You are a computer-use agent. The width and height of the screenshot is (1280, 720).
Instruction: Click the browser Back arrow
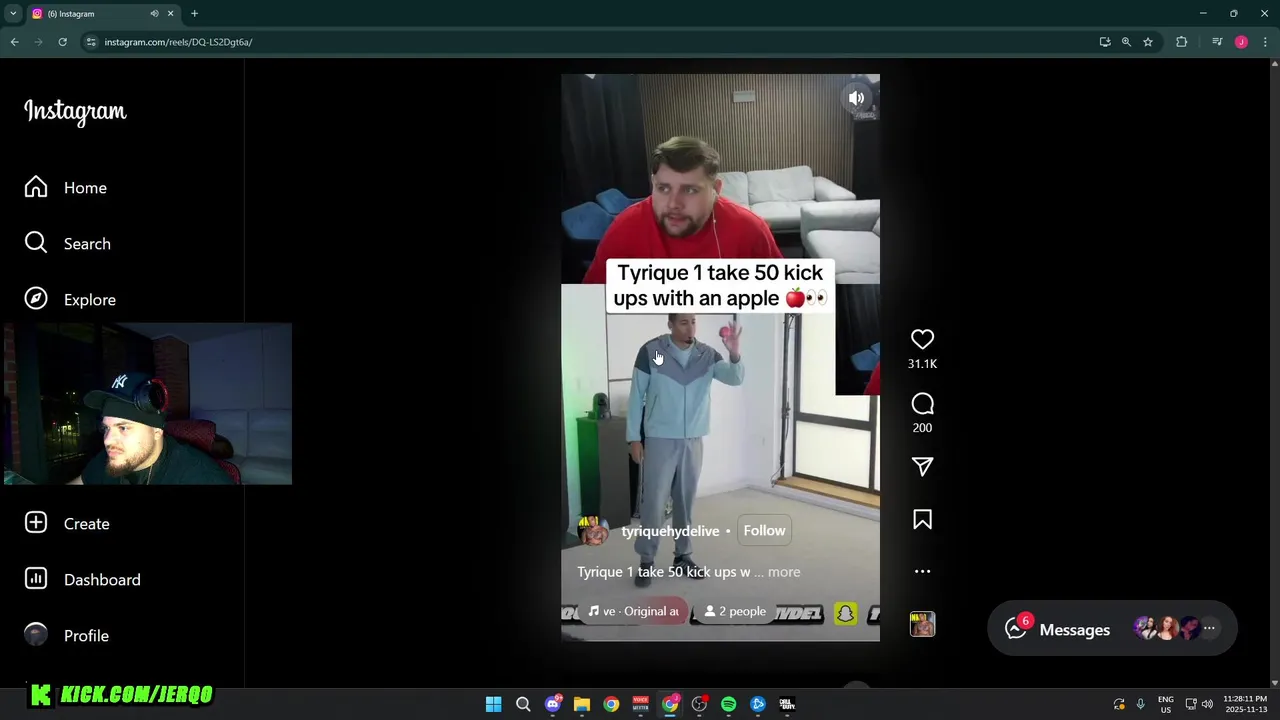pyautogui.click(x=14, y=42)
